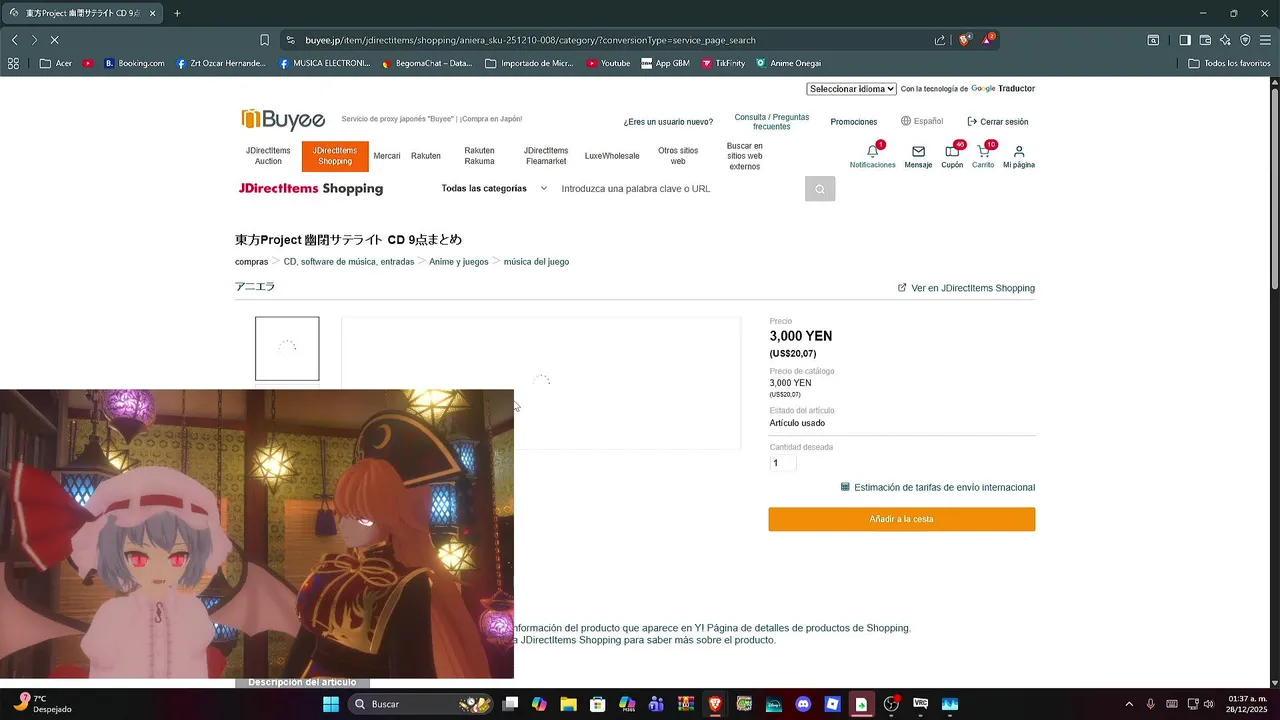Image resolution: width=1280 pixels, height=720 pixels.
Task: Open the Brave VPN shield icon
Action: coord(1245,40)
